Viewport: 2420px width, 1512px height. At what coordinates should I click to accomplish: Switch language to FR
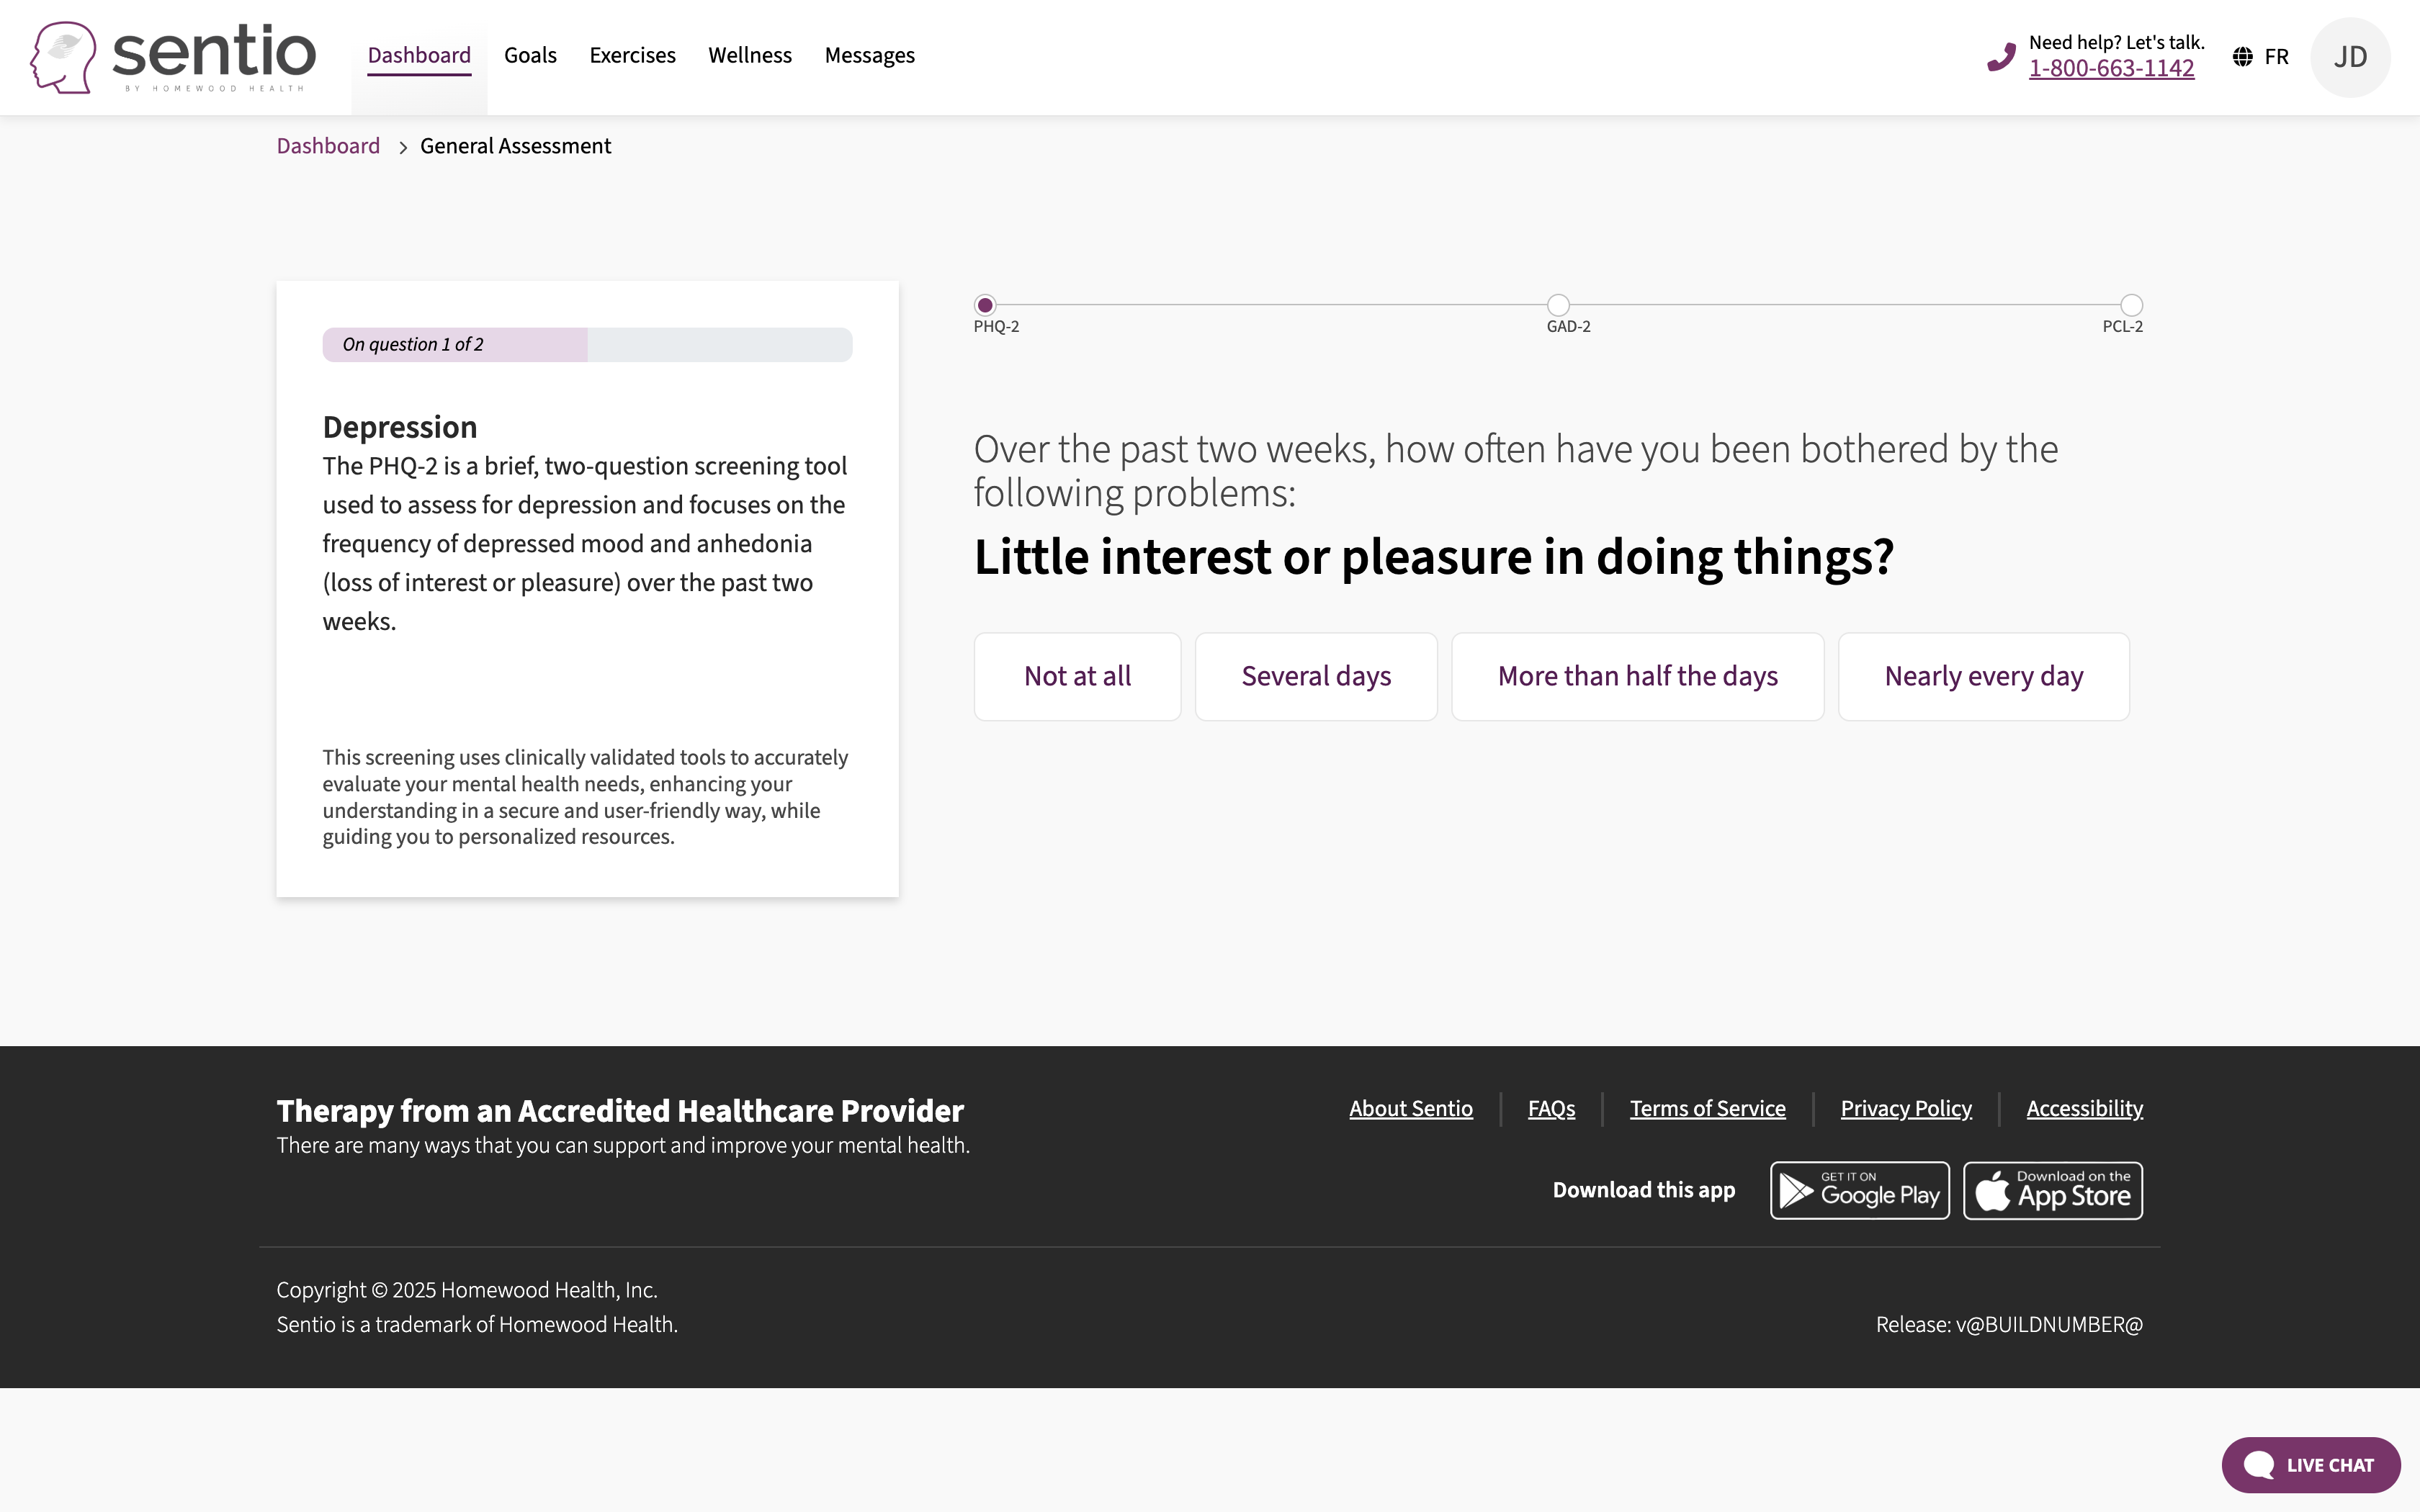point(2276,57)
